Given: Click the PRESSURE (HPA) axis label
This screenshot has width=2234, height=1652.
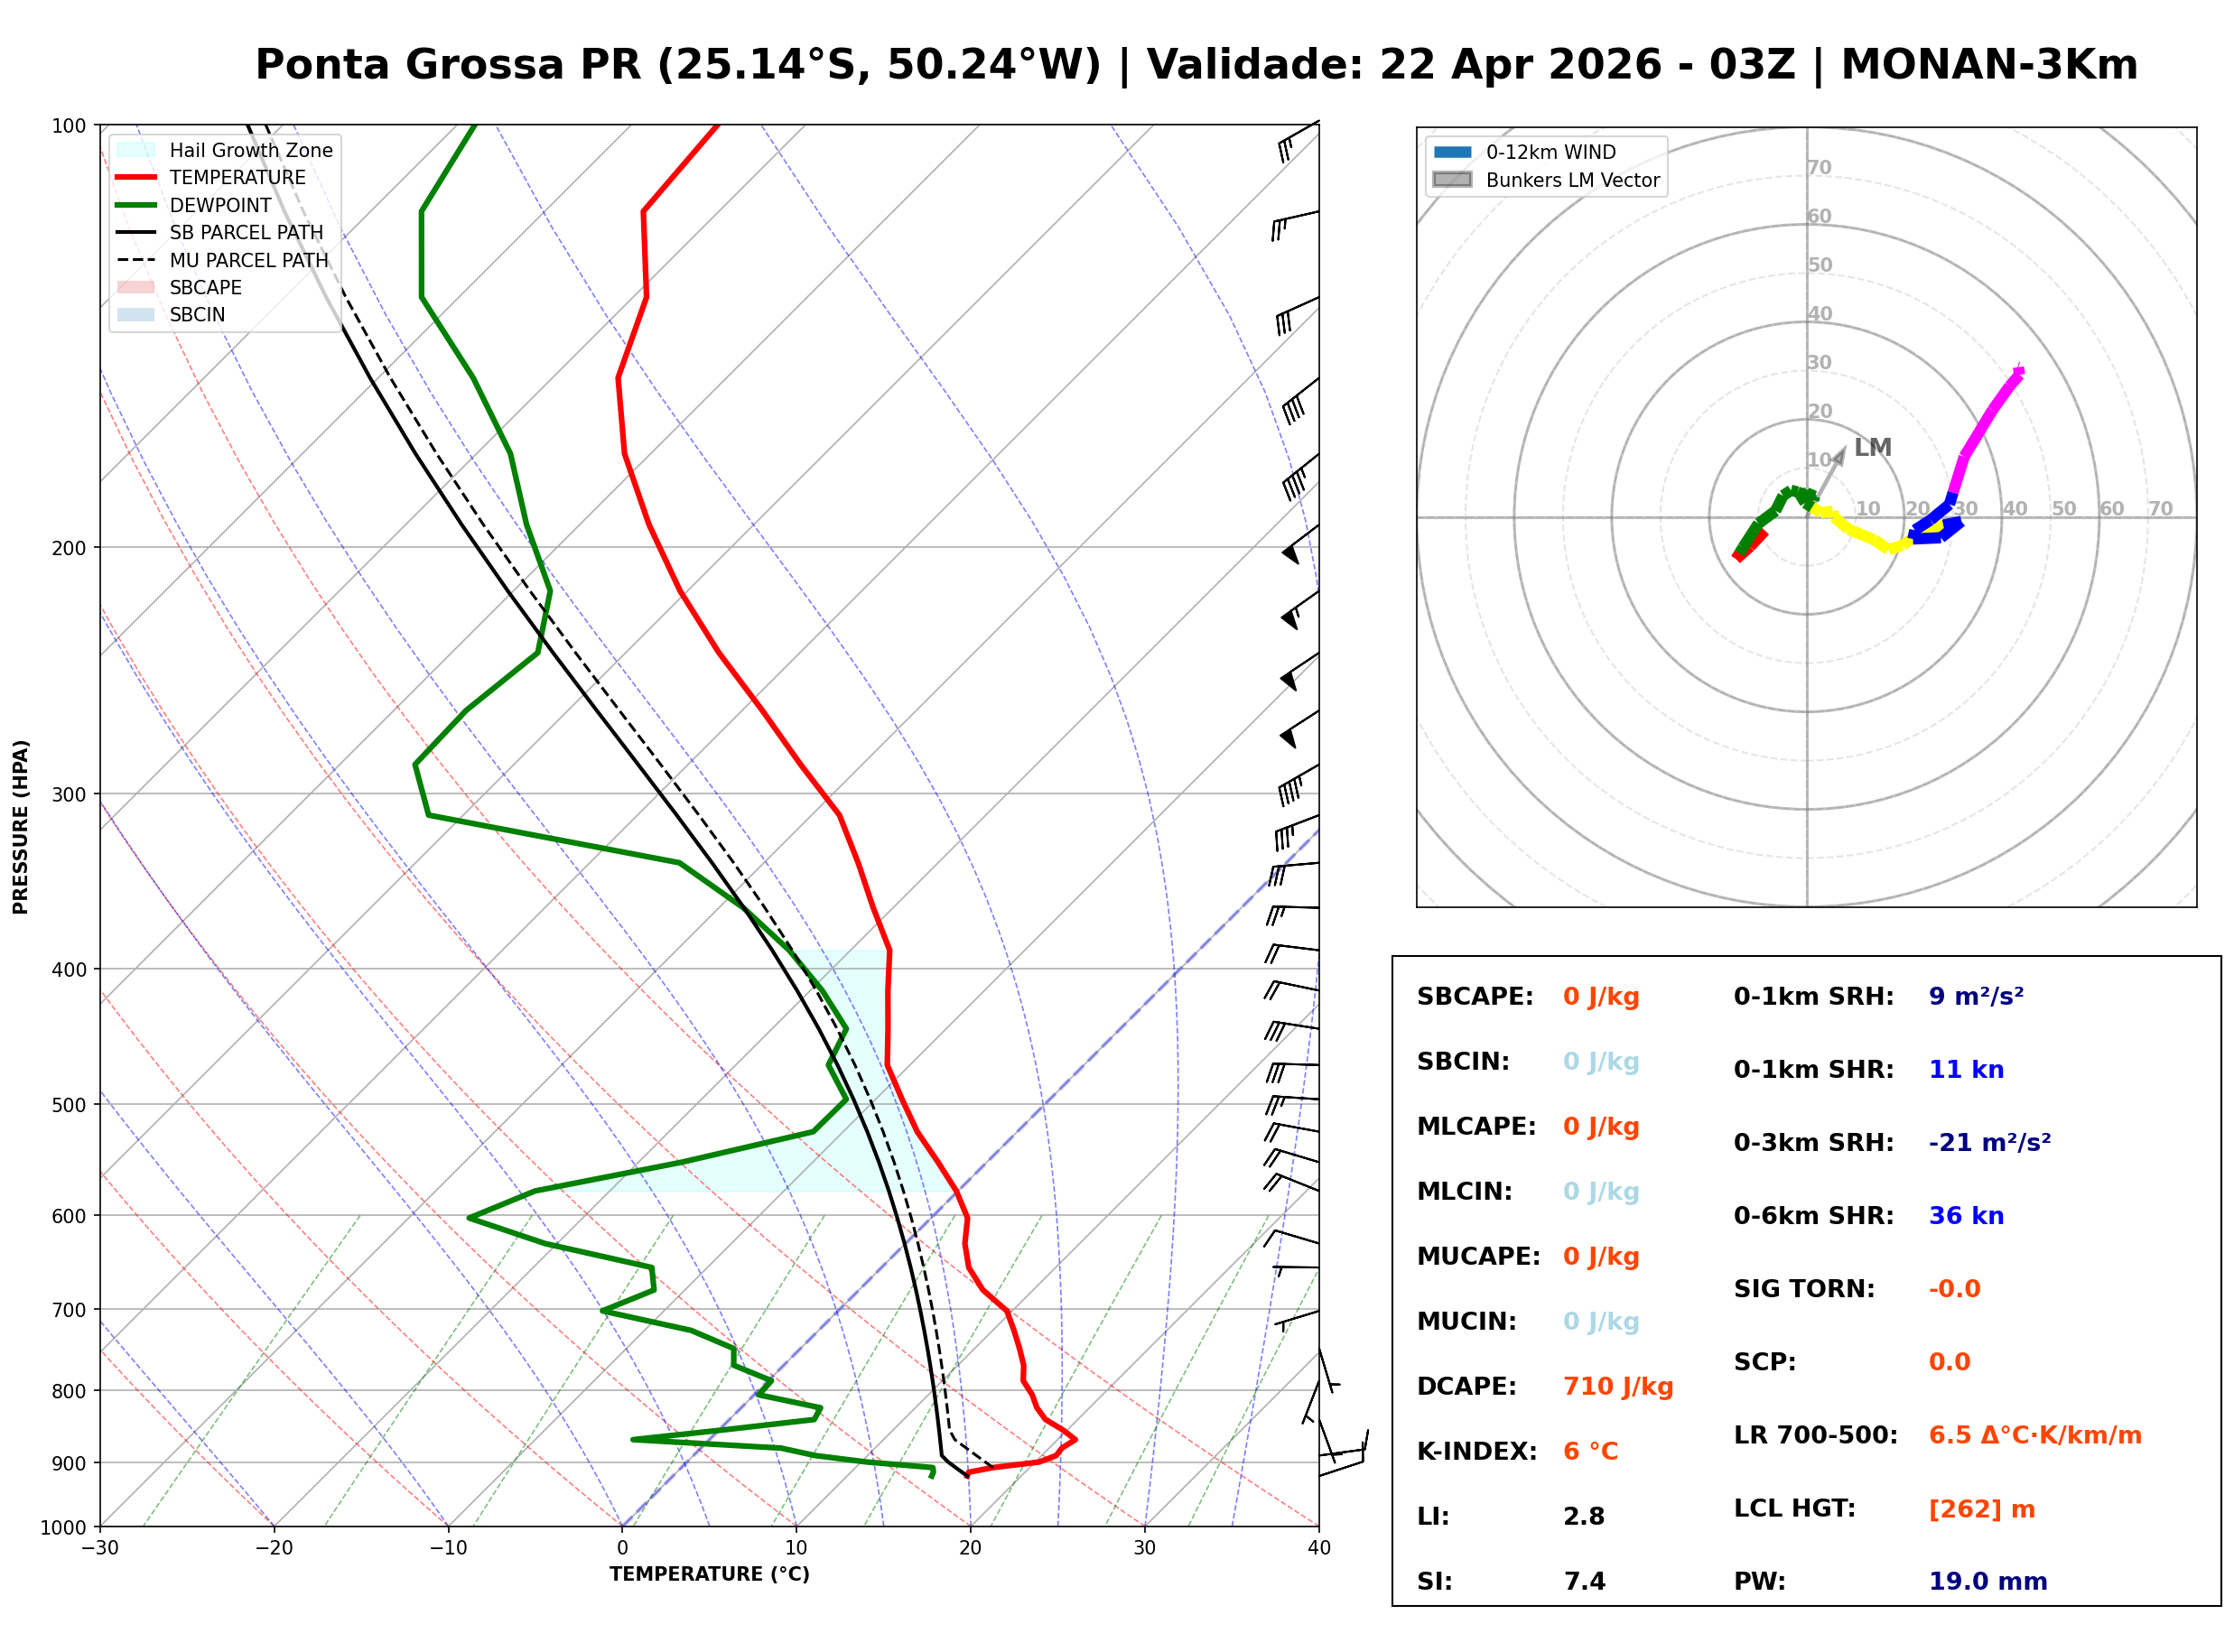Looking at the screenshot, I should point(21,827).
